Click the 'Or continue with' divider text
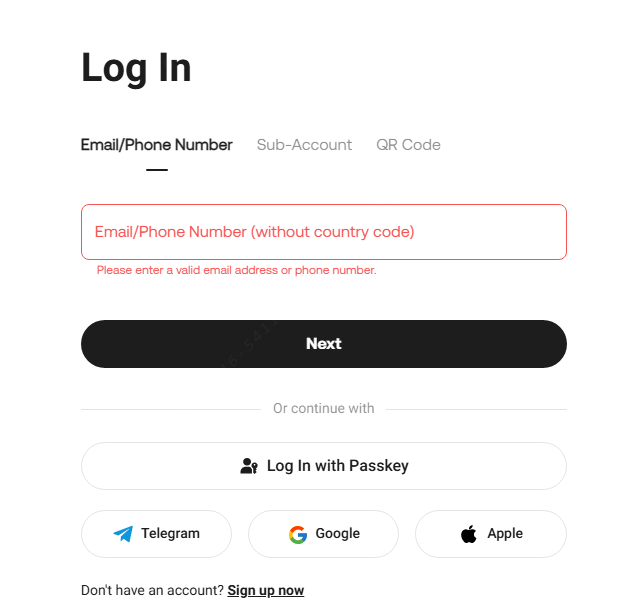This screenshot has height=605, width=630. (x=323, y=408)
